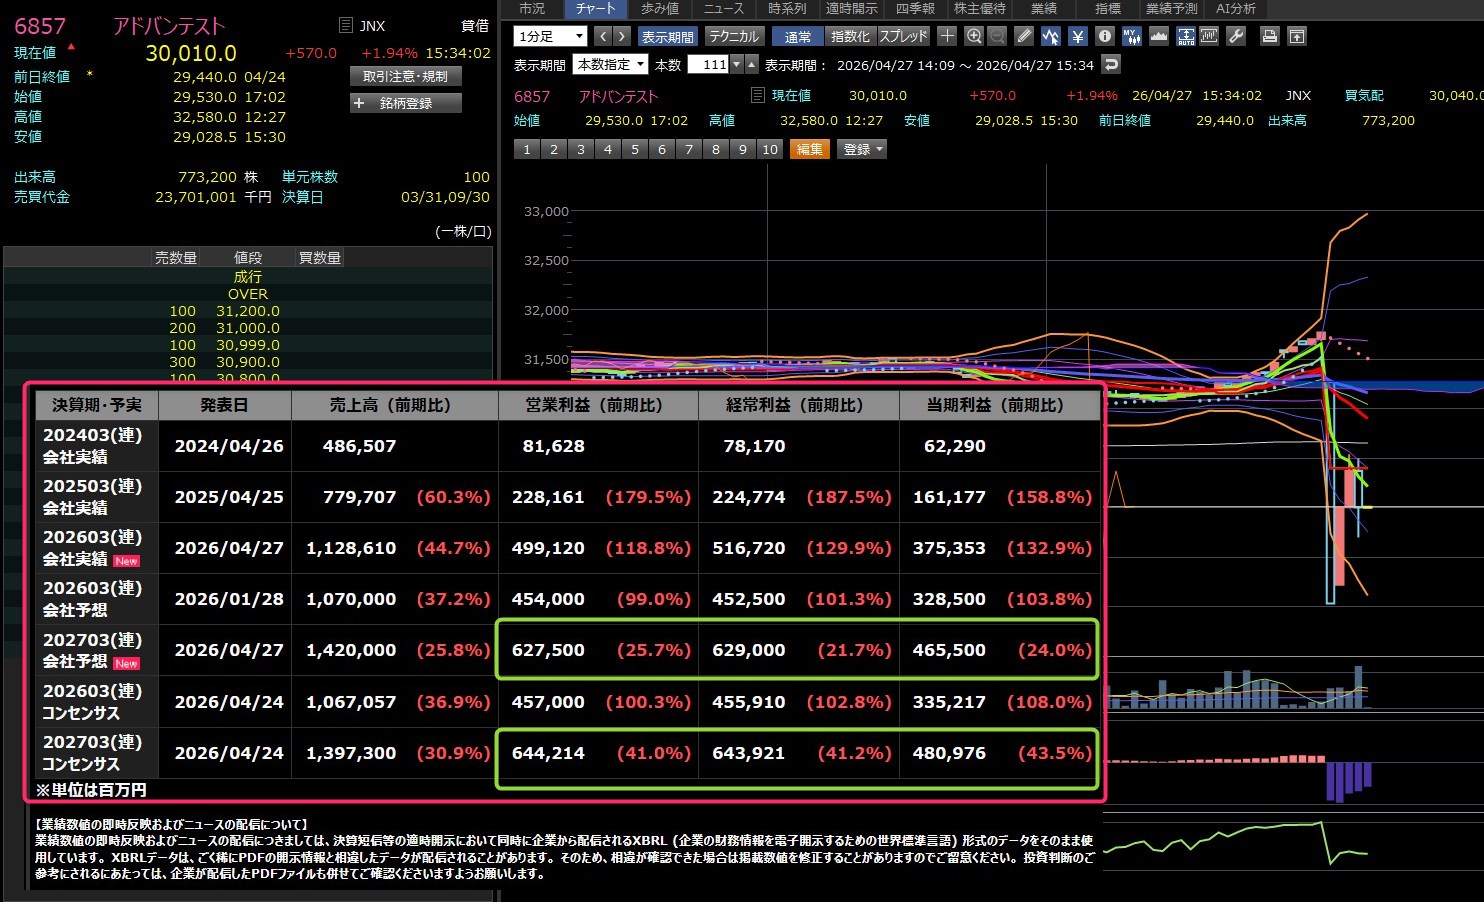This screenshot has height=902, width=1484.
Task: Enable スプレッド chart mode
Action: [x=904, y=36]
